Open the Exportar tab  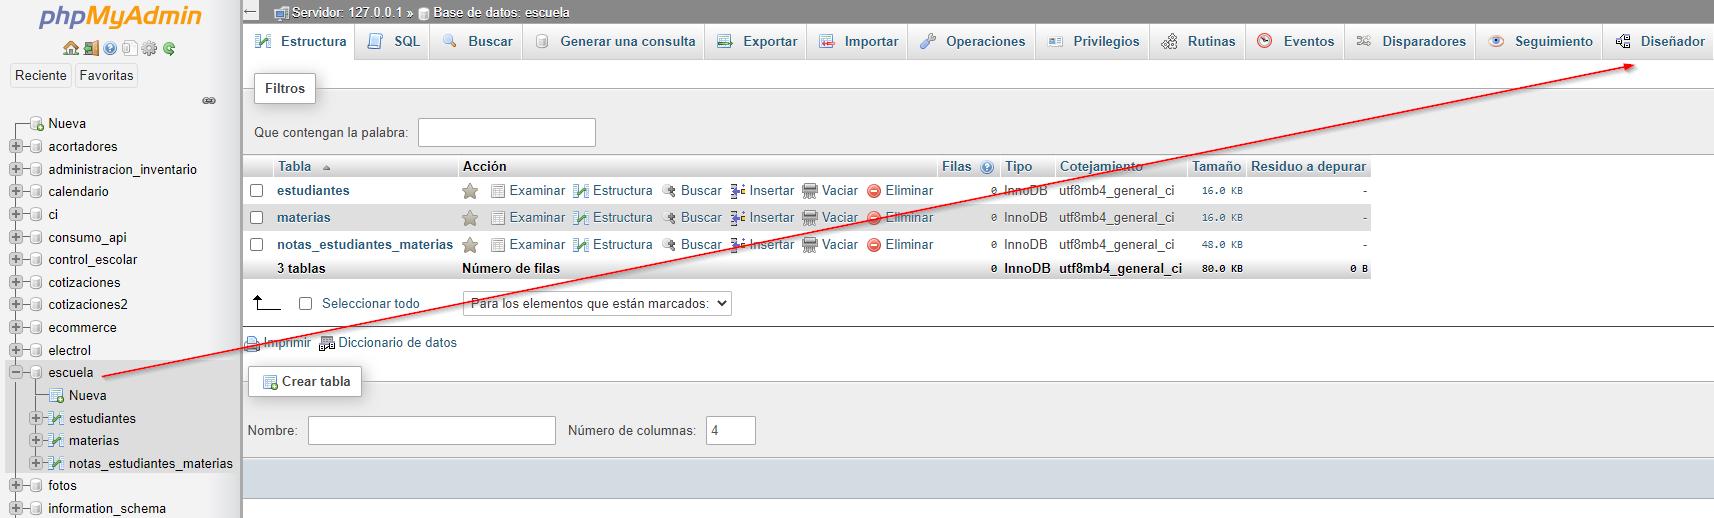tap(757, 41)
